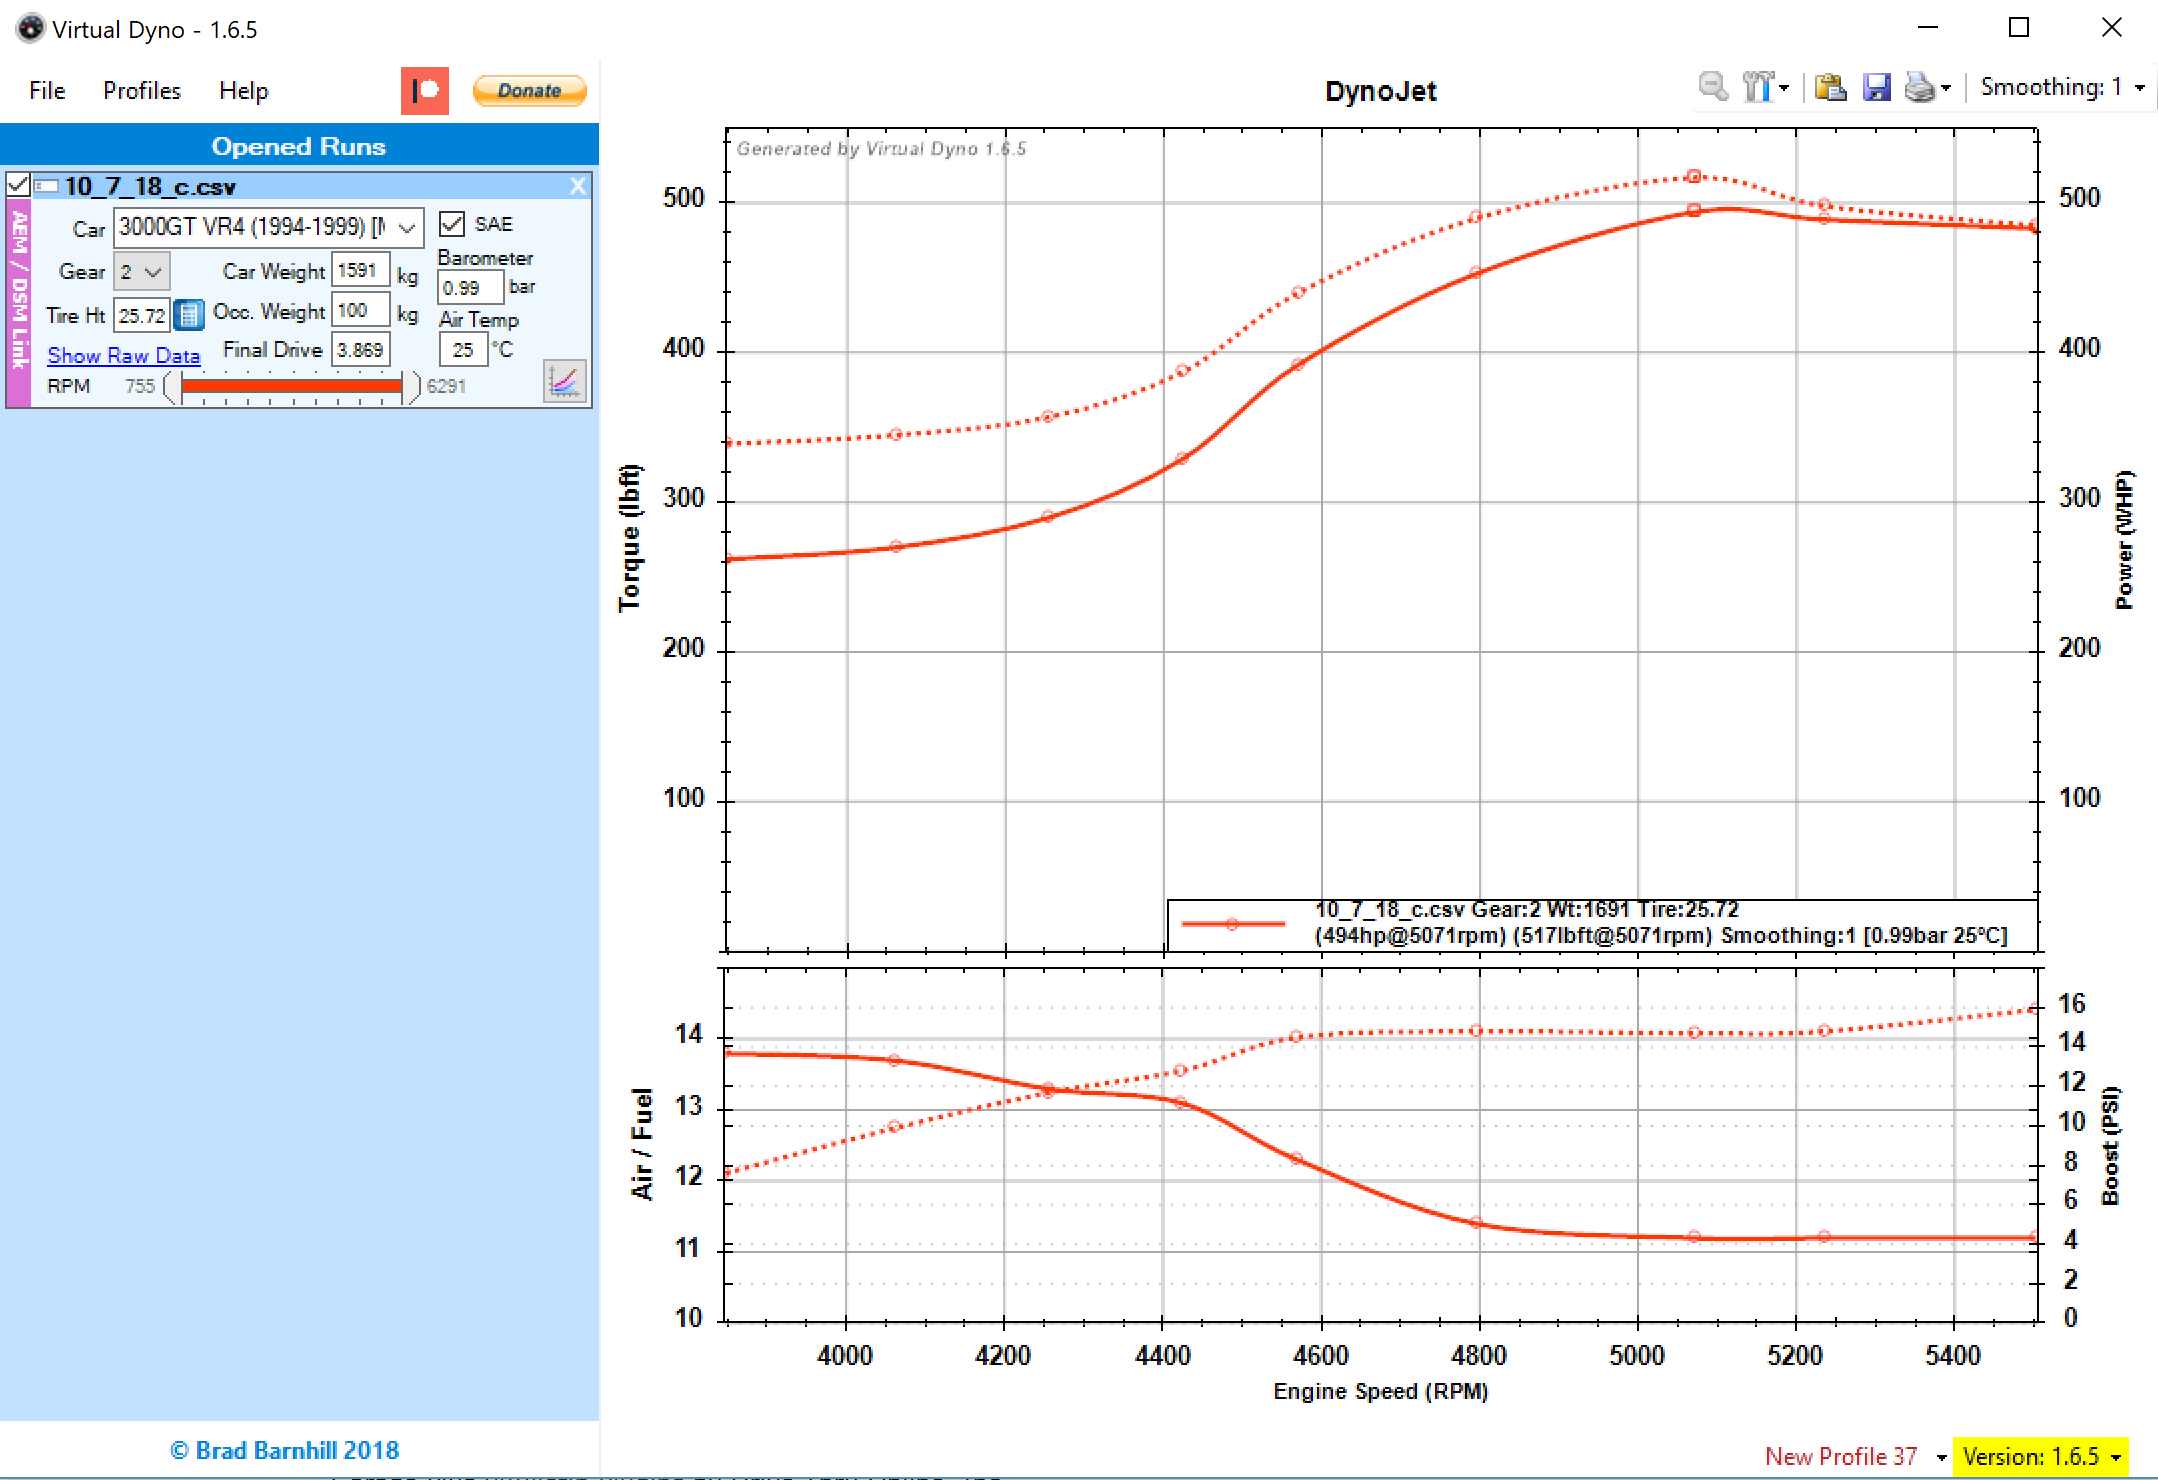Click the New Profile 37 label

coord(1841,1457)
